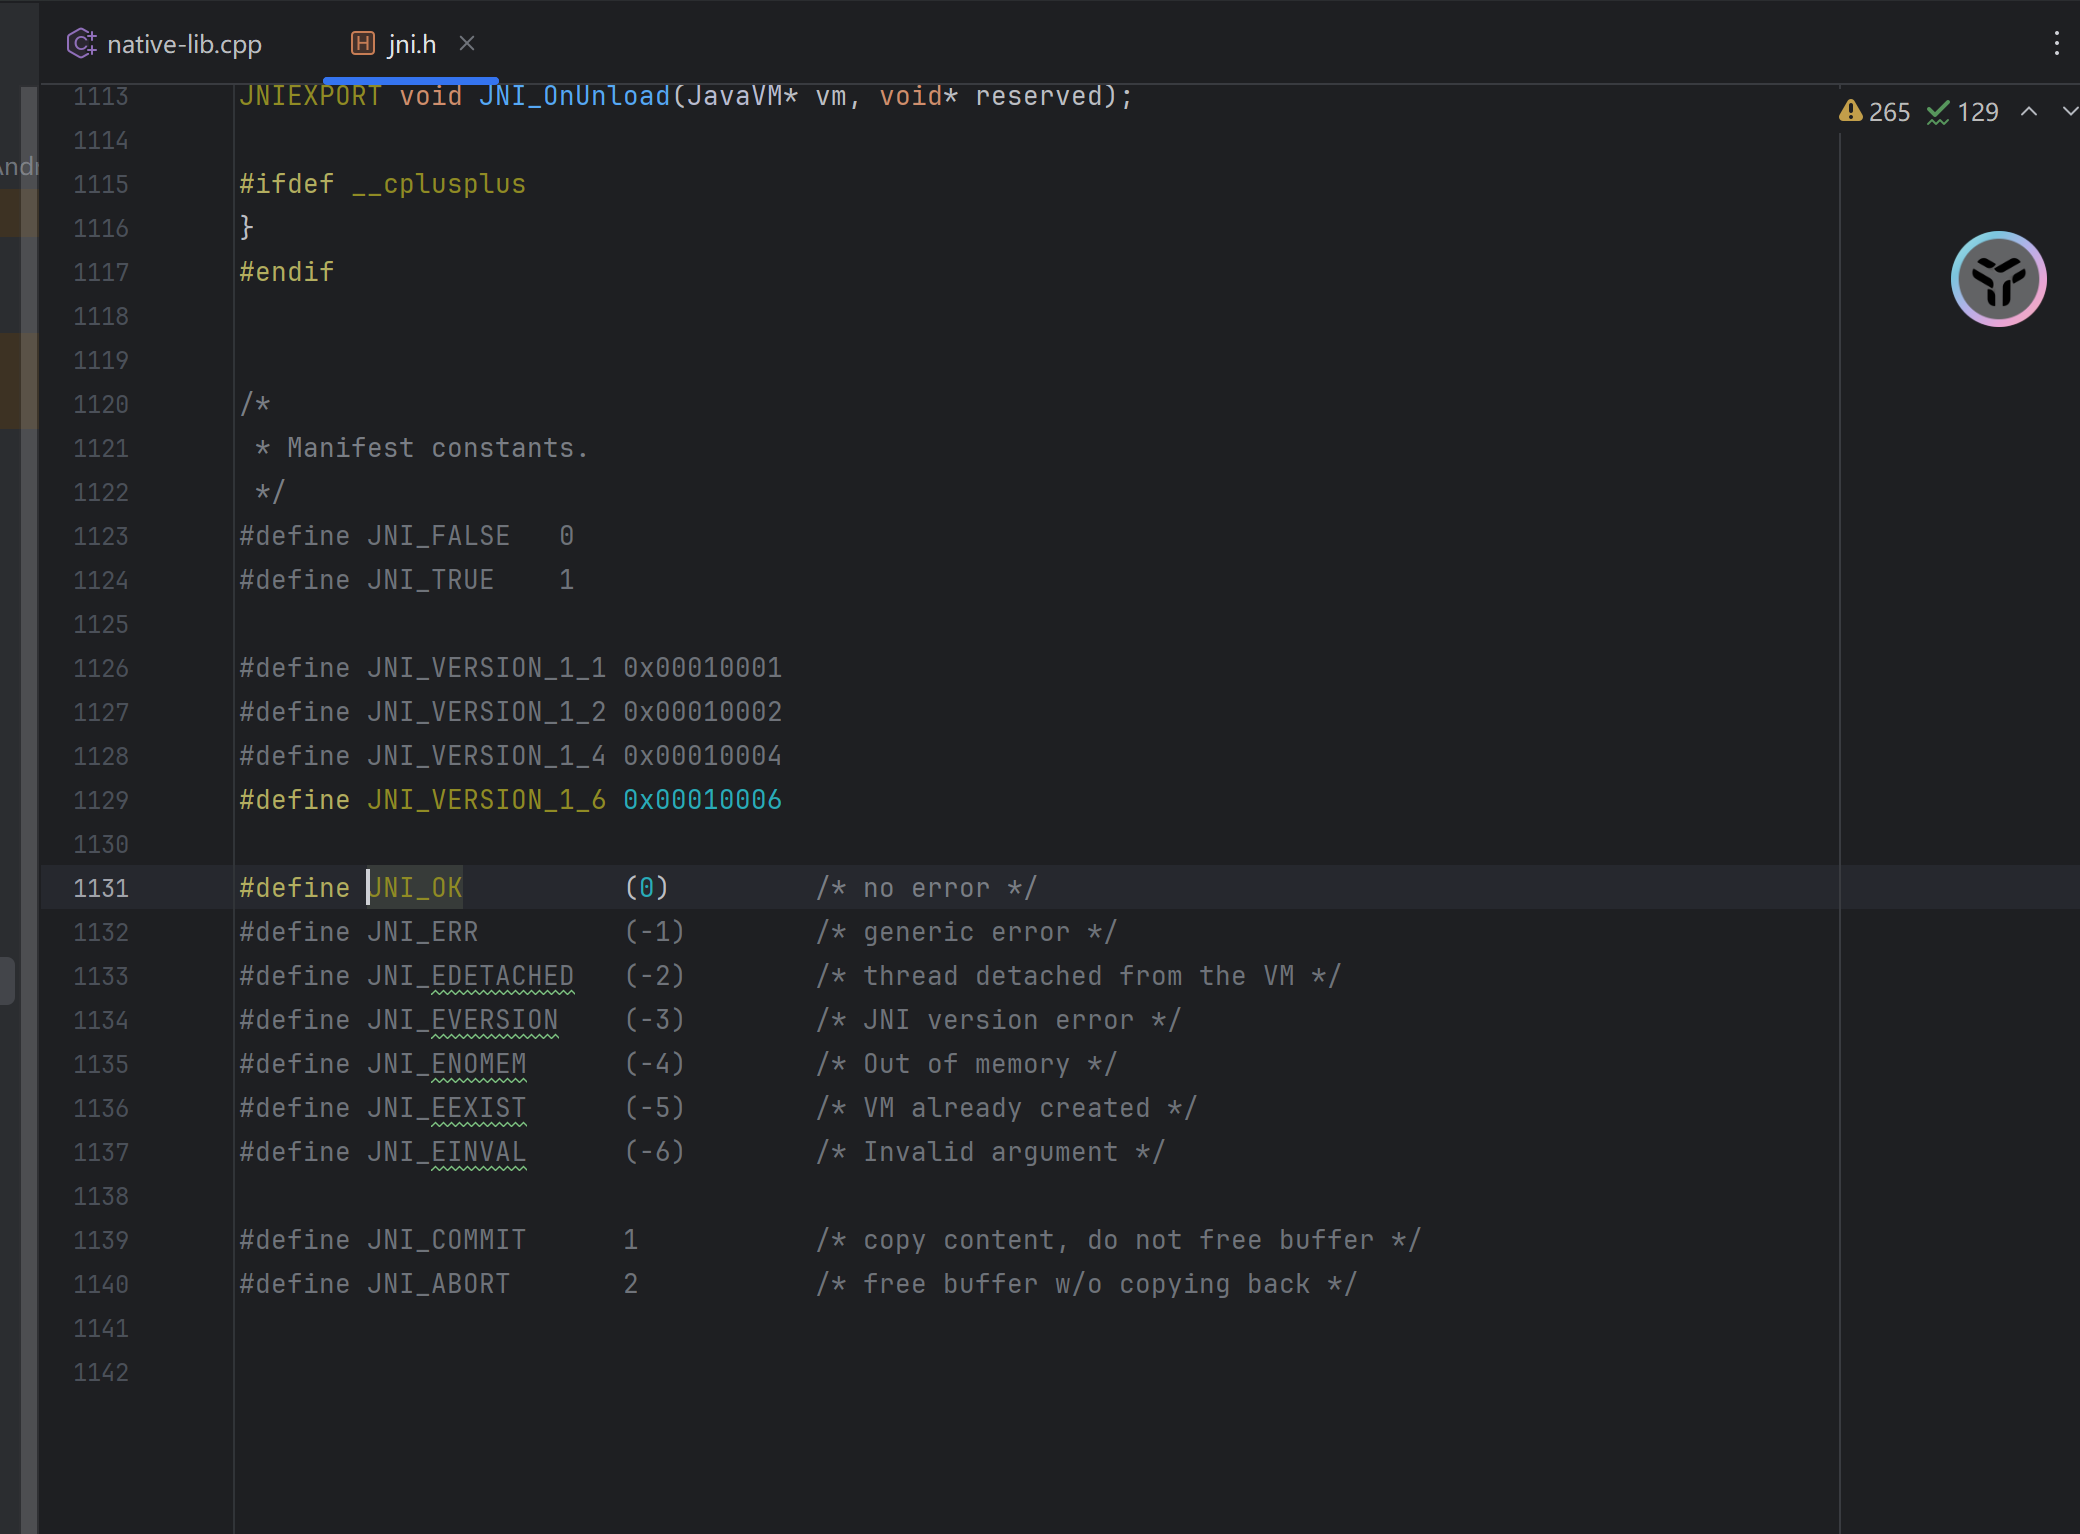Open the editor tabs three-dot menu
Image resolution: width=2080 pixels, height=1534 pixels.
(x=2056, y=43)
